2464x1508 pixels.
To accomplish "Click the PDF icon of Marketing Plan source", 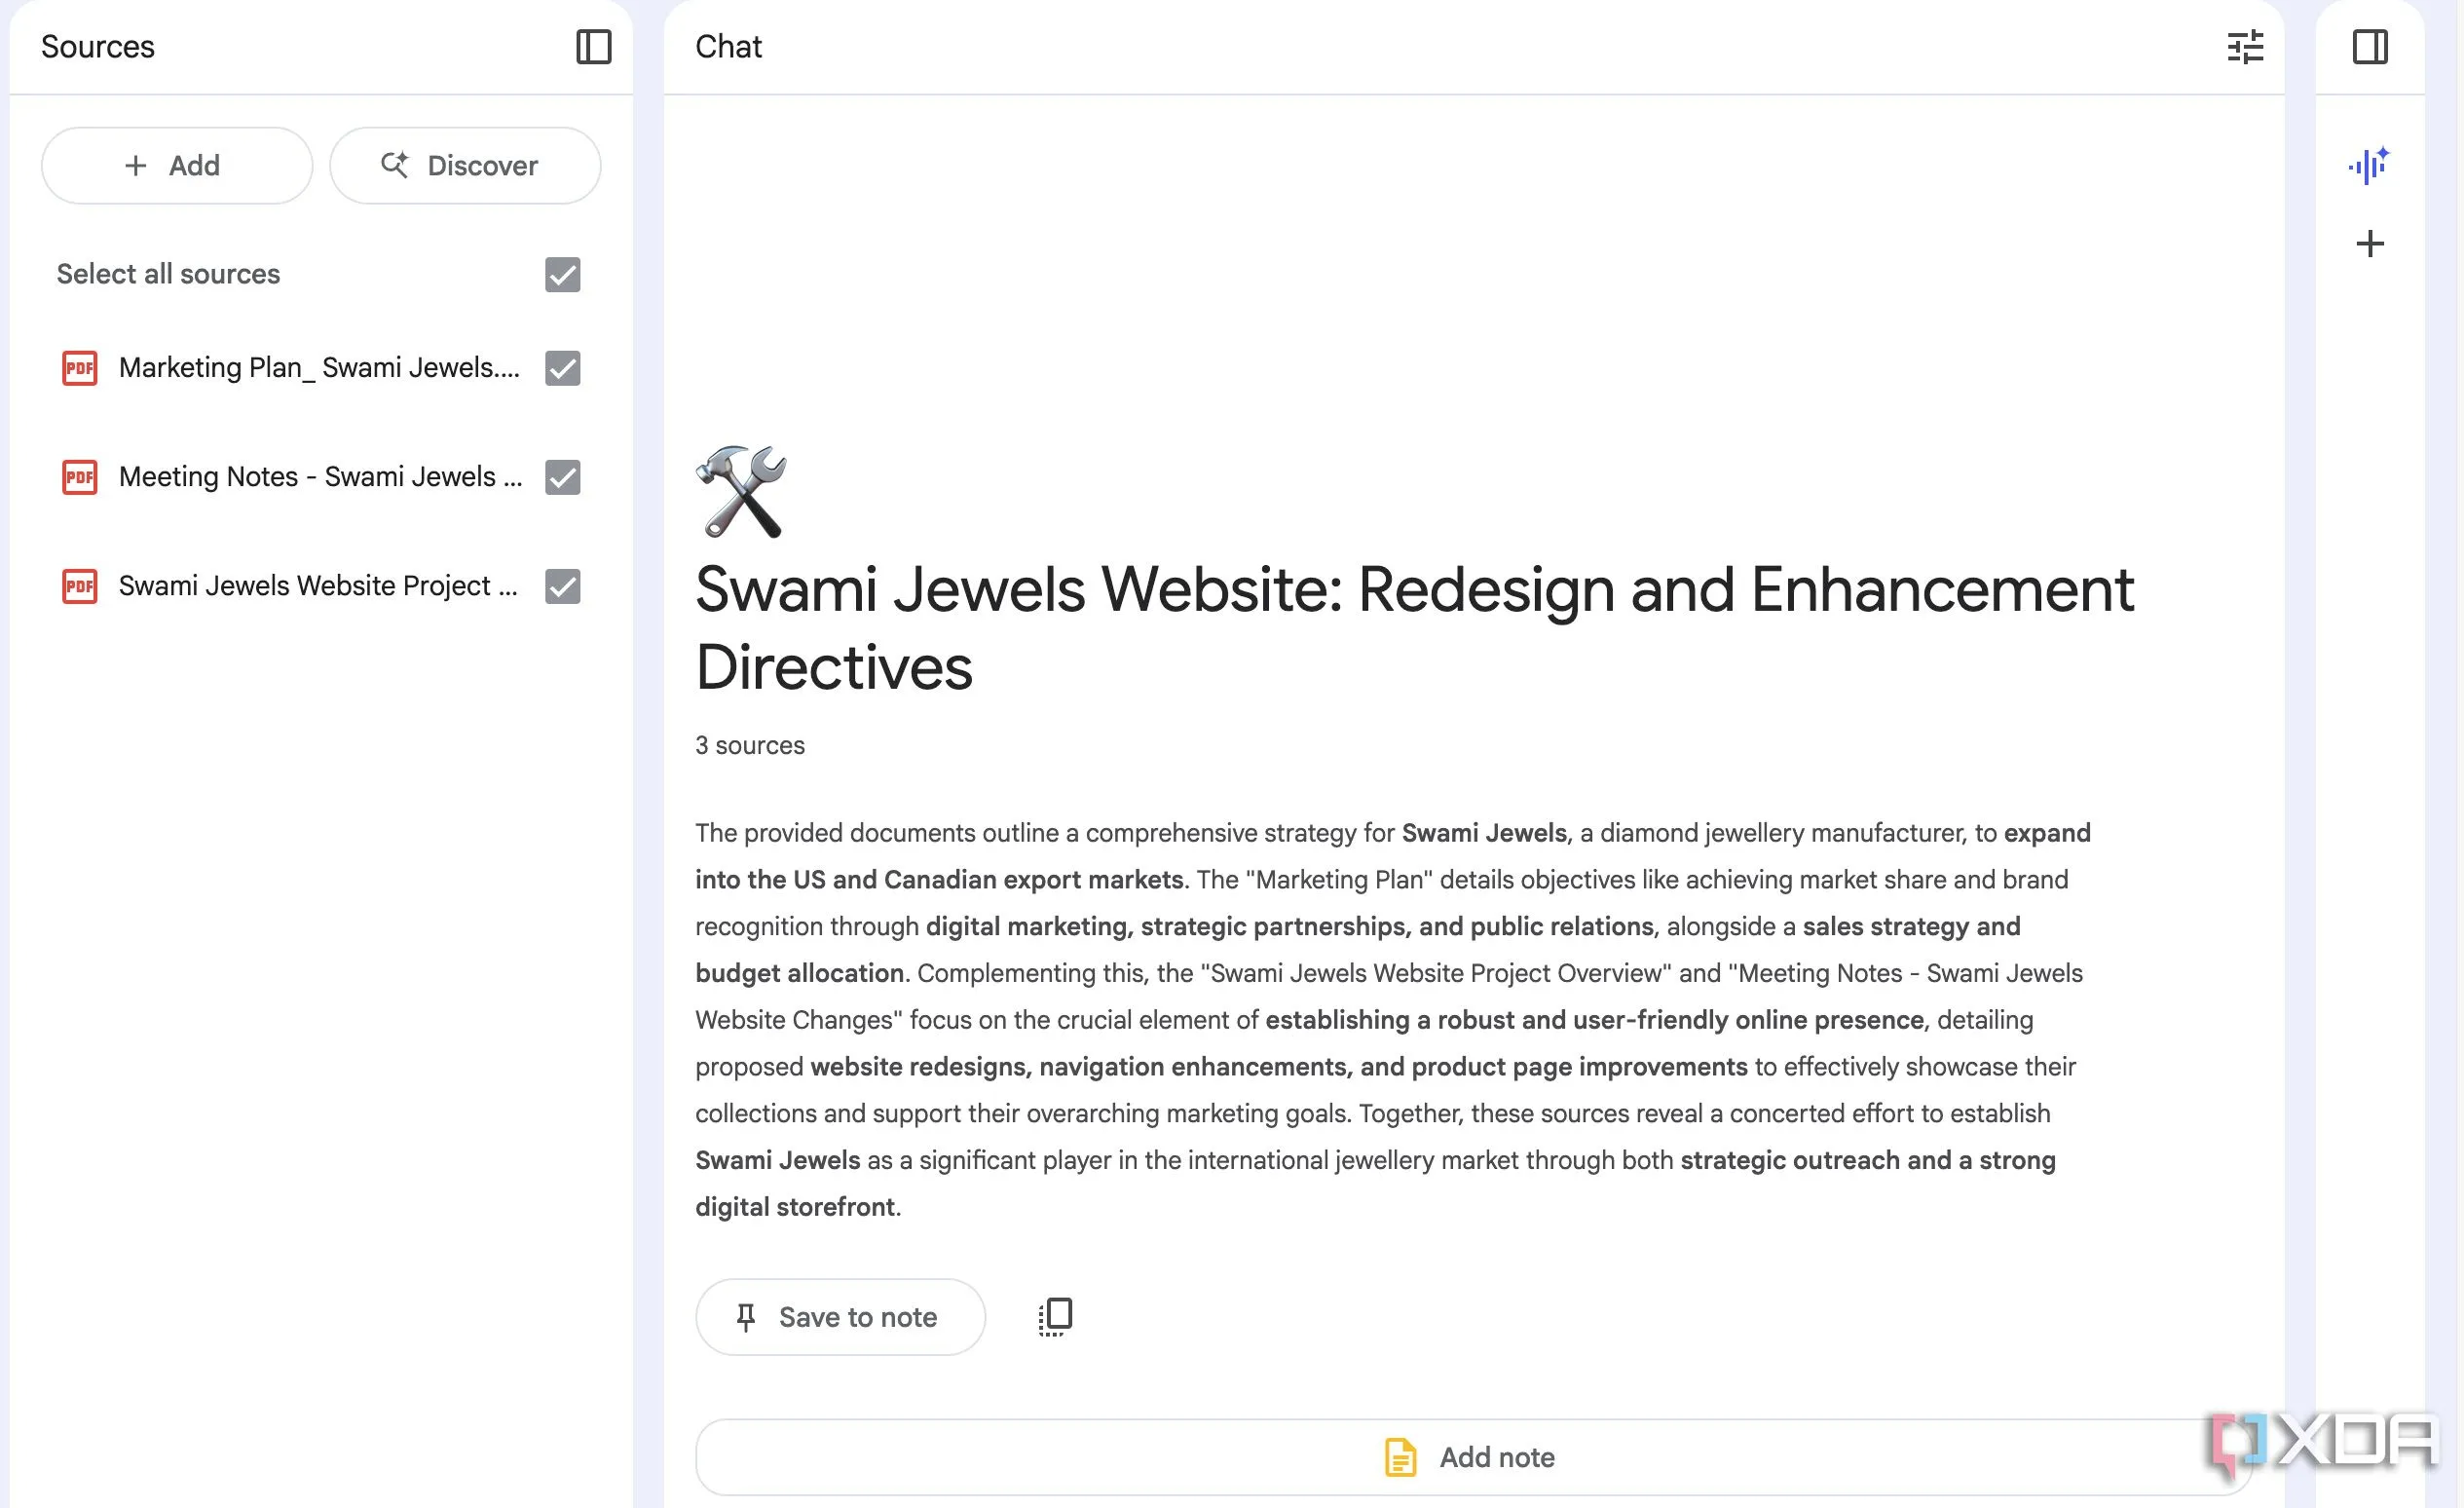I will point(80,368).
